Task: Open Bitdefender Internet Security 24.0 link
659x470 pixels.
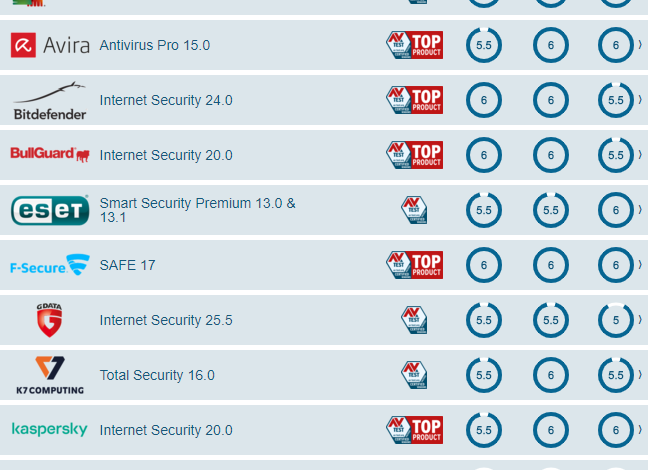Action: pyautogui.click(x=166, y=100)
